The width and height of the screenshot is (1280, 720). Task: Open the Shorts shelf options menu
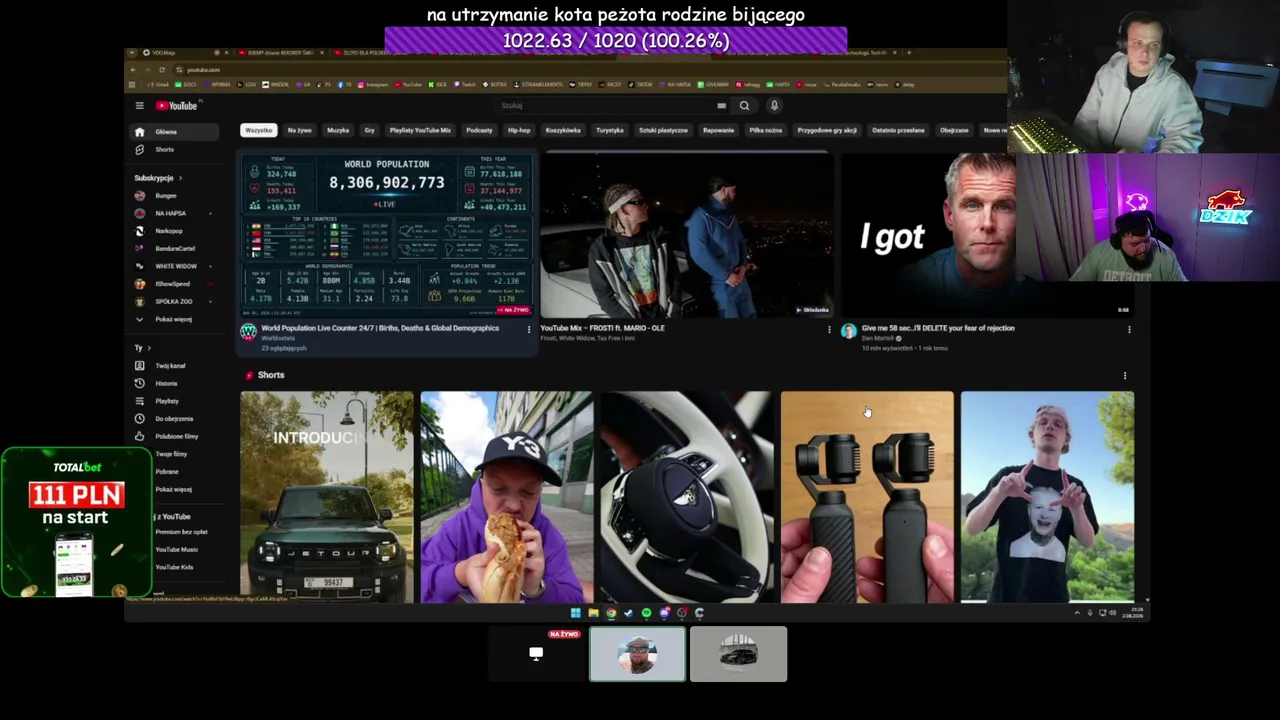pos(1125,376)
